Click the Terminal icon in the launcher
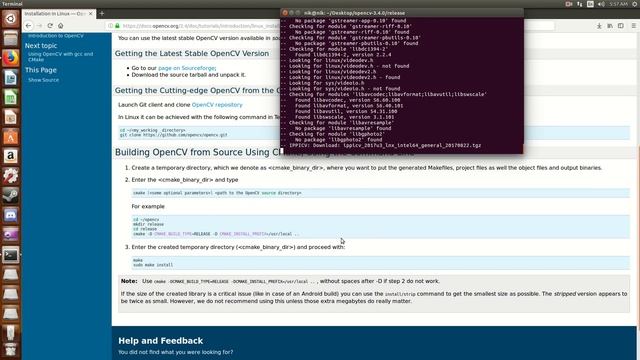The image size is (640, 360). click(11, 254)
